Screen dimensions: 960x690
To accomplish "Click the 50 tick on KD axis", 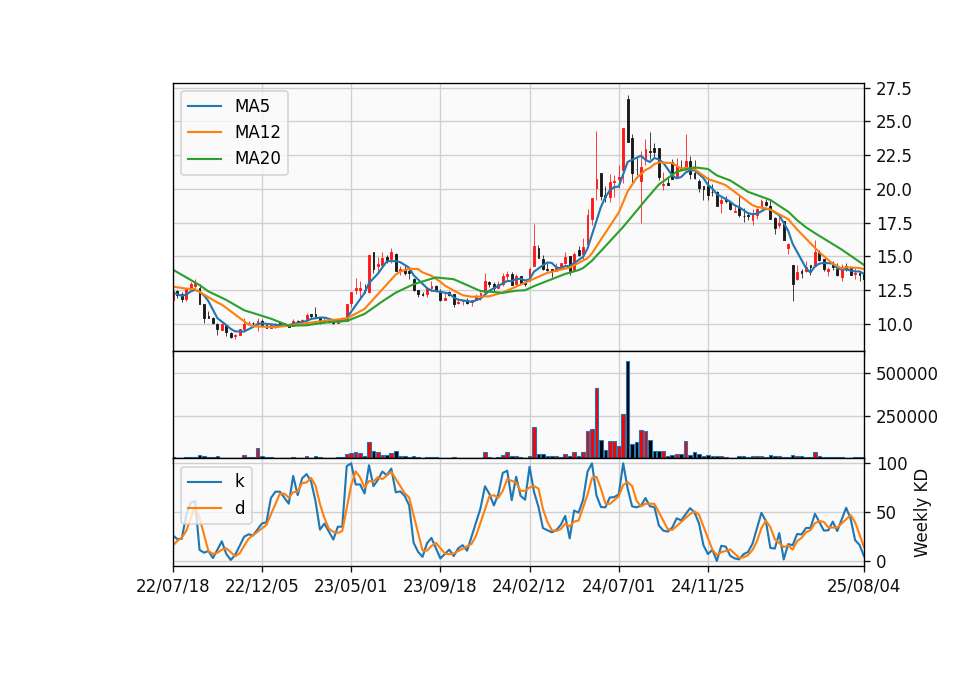I will click(x=886, y=512).
